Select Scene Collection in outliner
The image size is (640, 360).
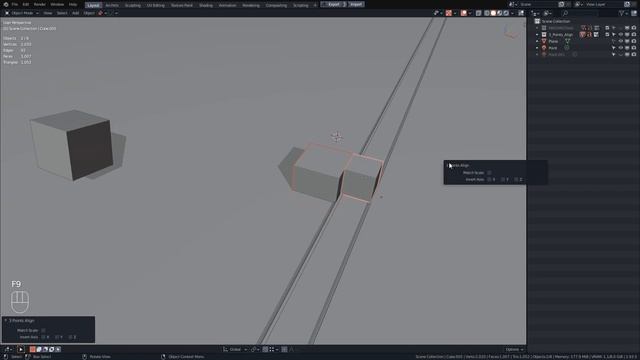pyautogui.click(x=556, y=21)
